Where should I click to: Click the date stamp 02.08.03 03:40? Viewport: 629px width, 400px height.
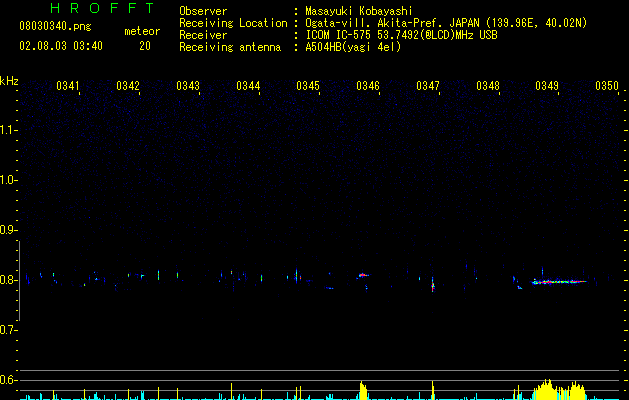click(61, 46)
